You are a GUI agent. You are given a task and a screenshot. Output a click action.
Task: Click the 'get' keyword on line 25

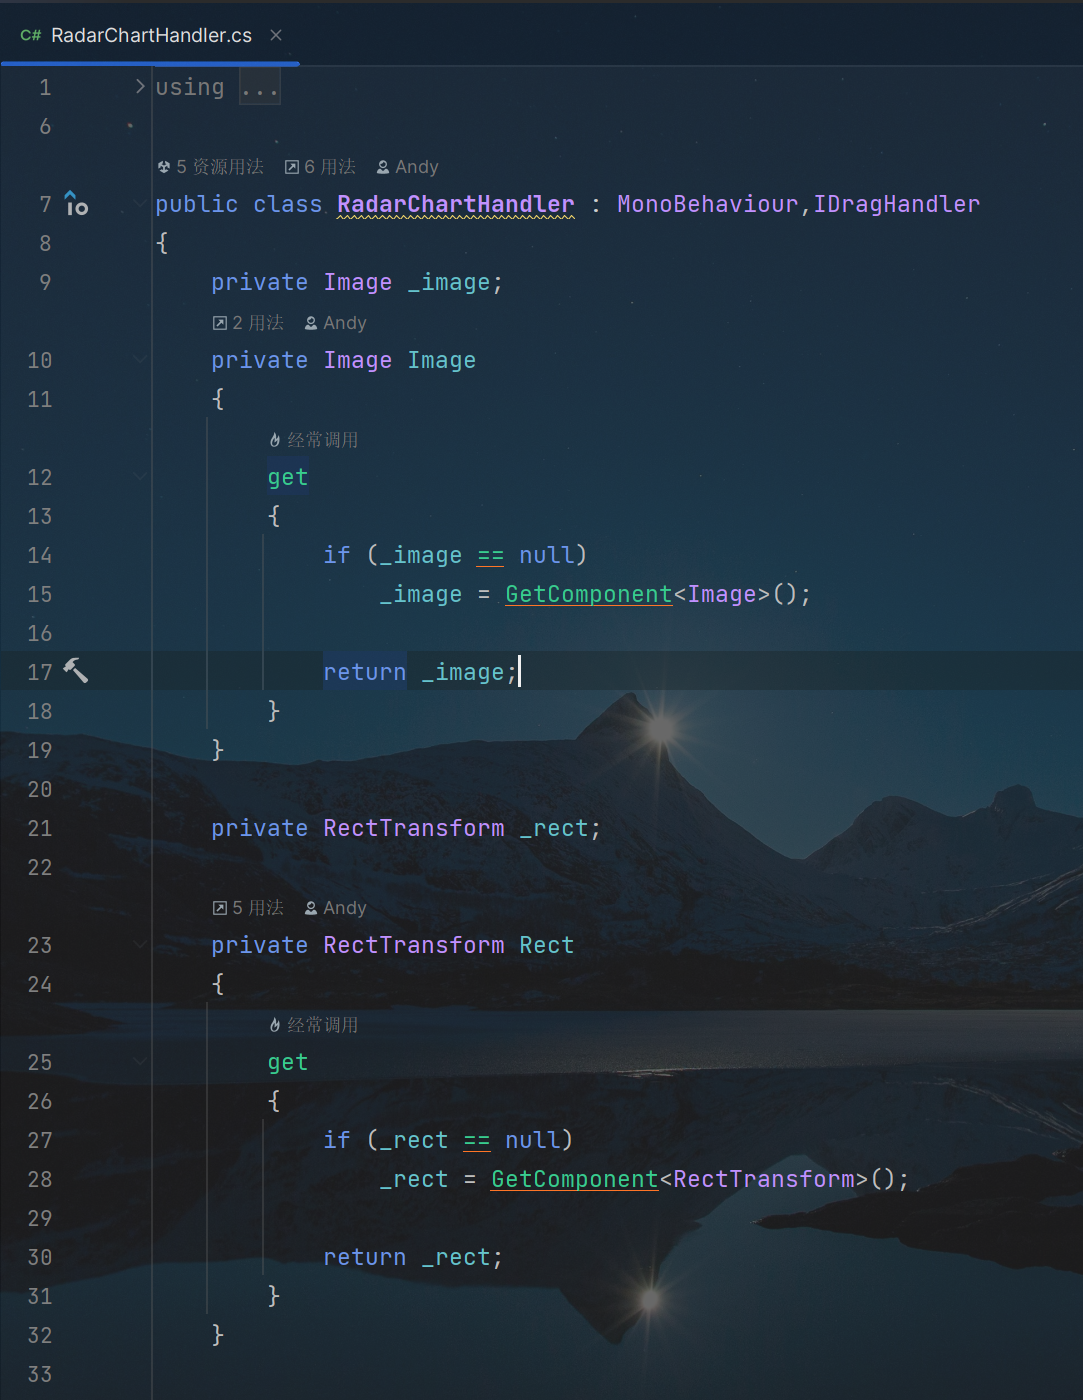288,1062
